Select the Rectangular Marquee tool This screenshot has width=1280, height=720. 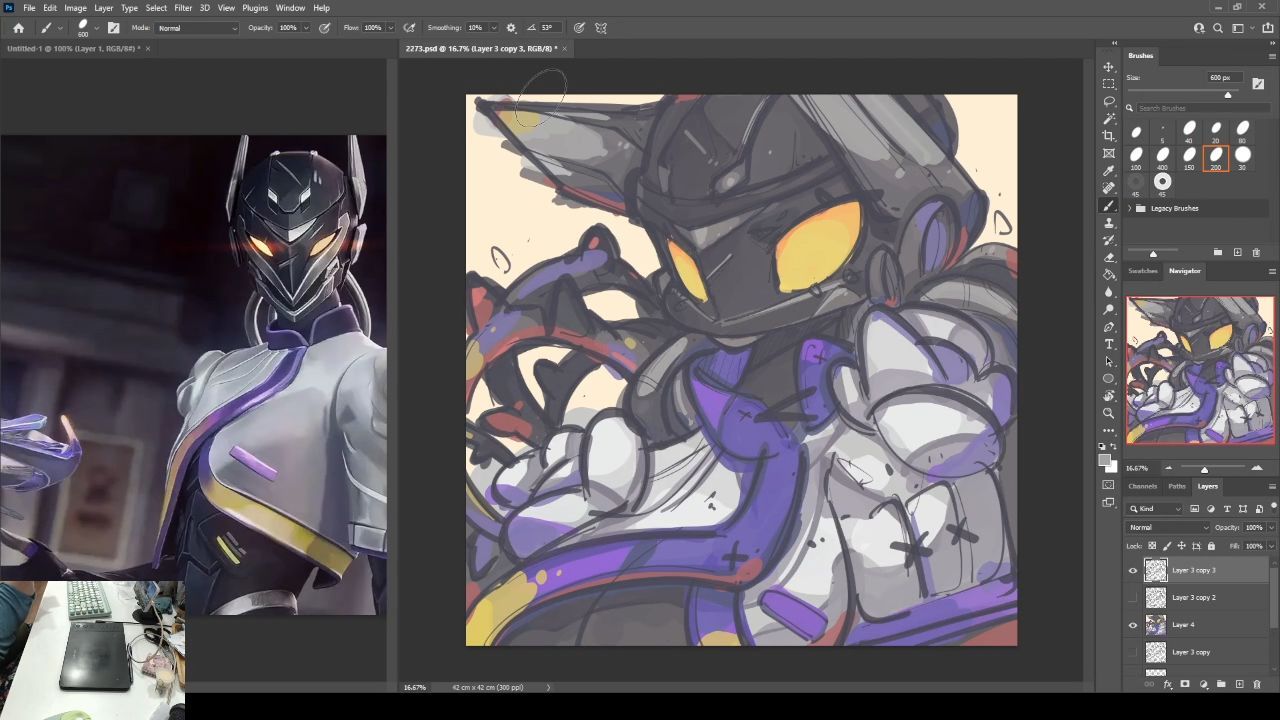(1109, 84)
